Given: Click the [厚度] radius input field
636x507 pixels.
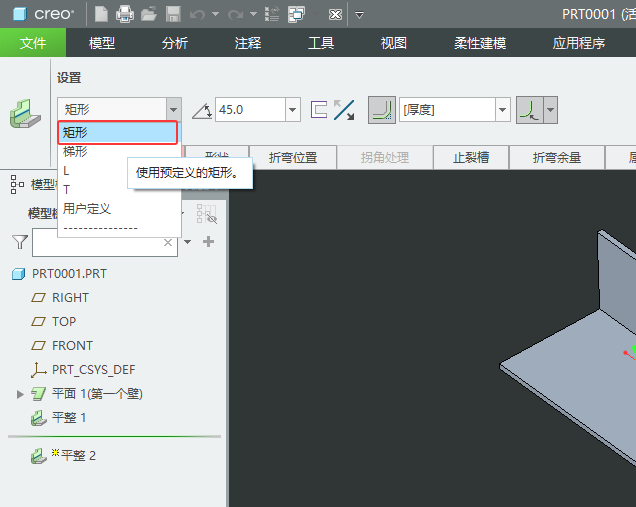Looking at the screenshot, I should [x=447, y=110].
